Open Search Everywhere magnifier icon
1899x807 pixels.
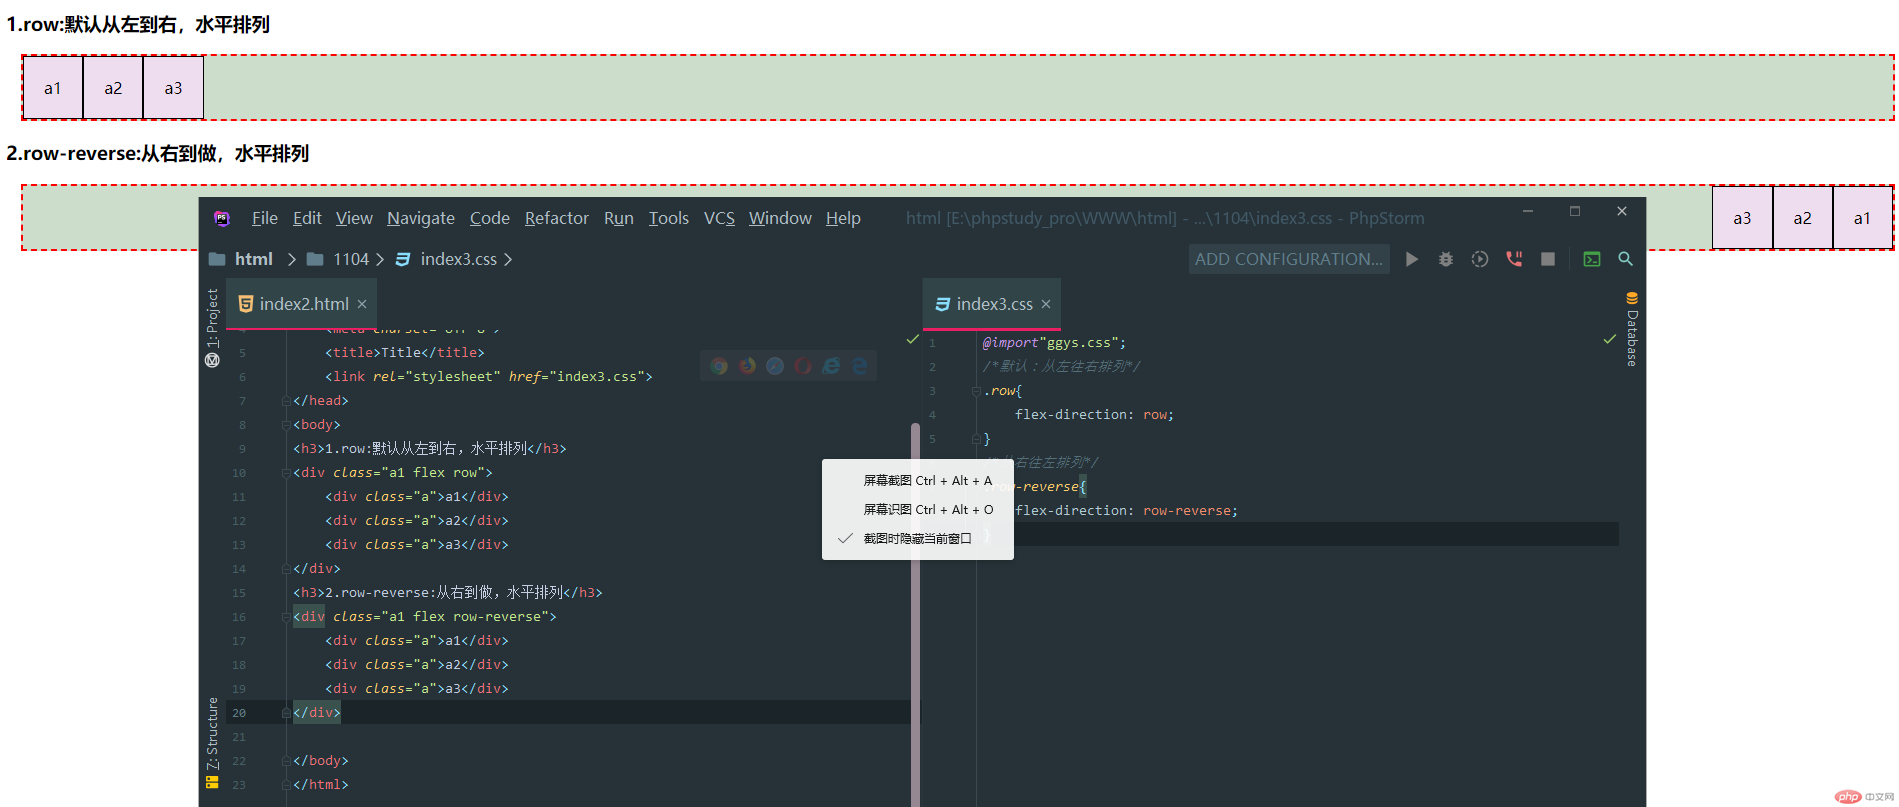click(x=1626, y=259)
